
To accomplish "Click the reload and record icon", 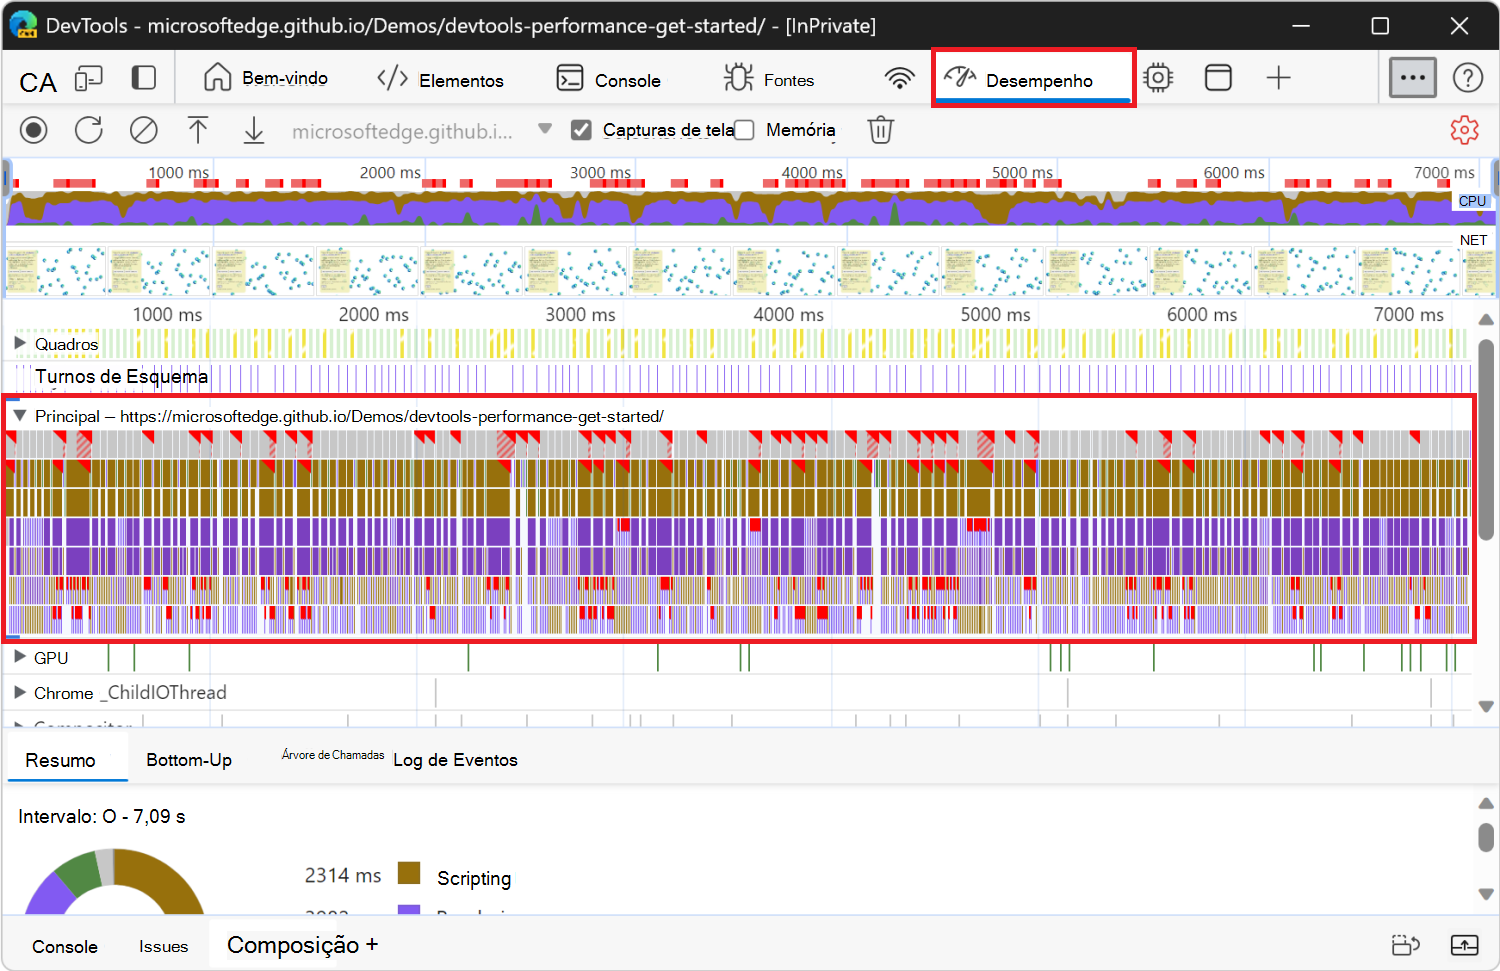I will 89,130.
